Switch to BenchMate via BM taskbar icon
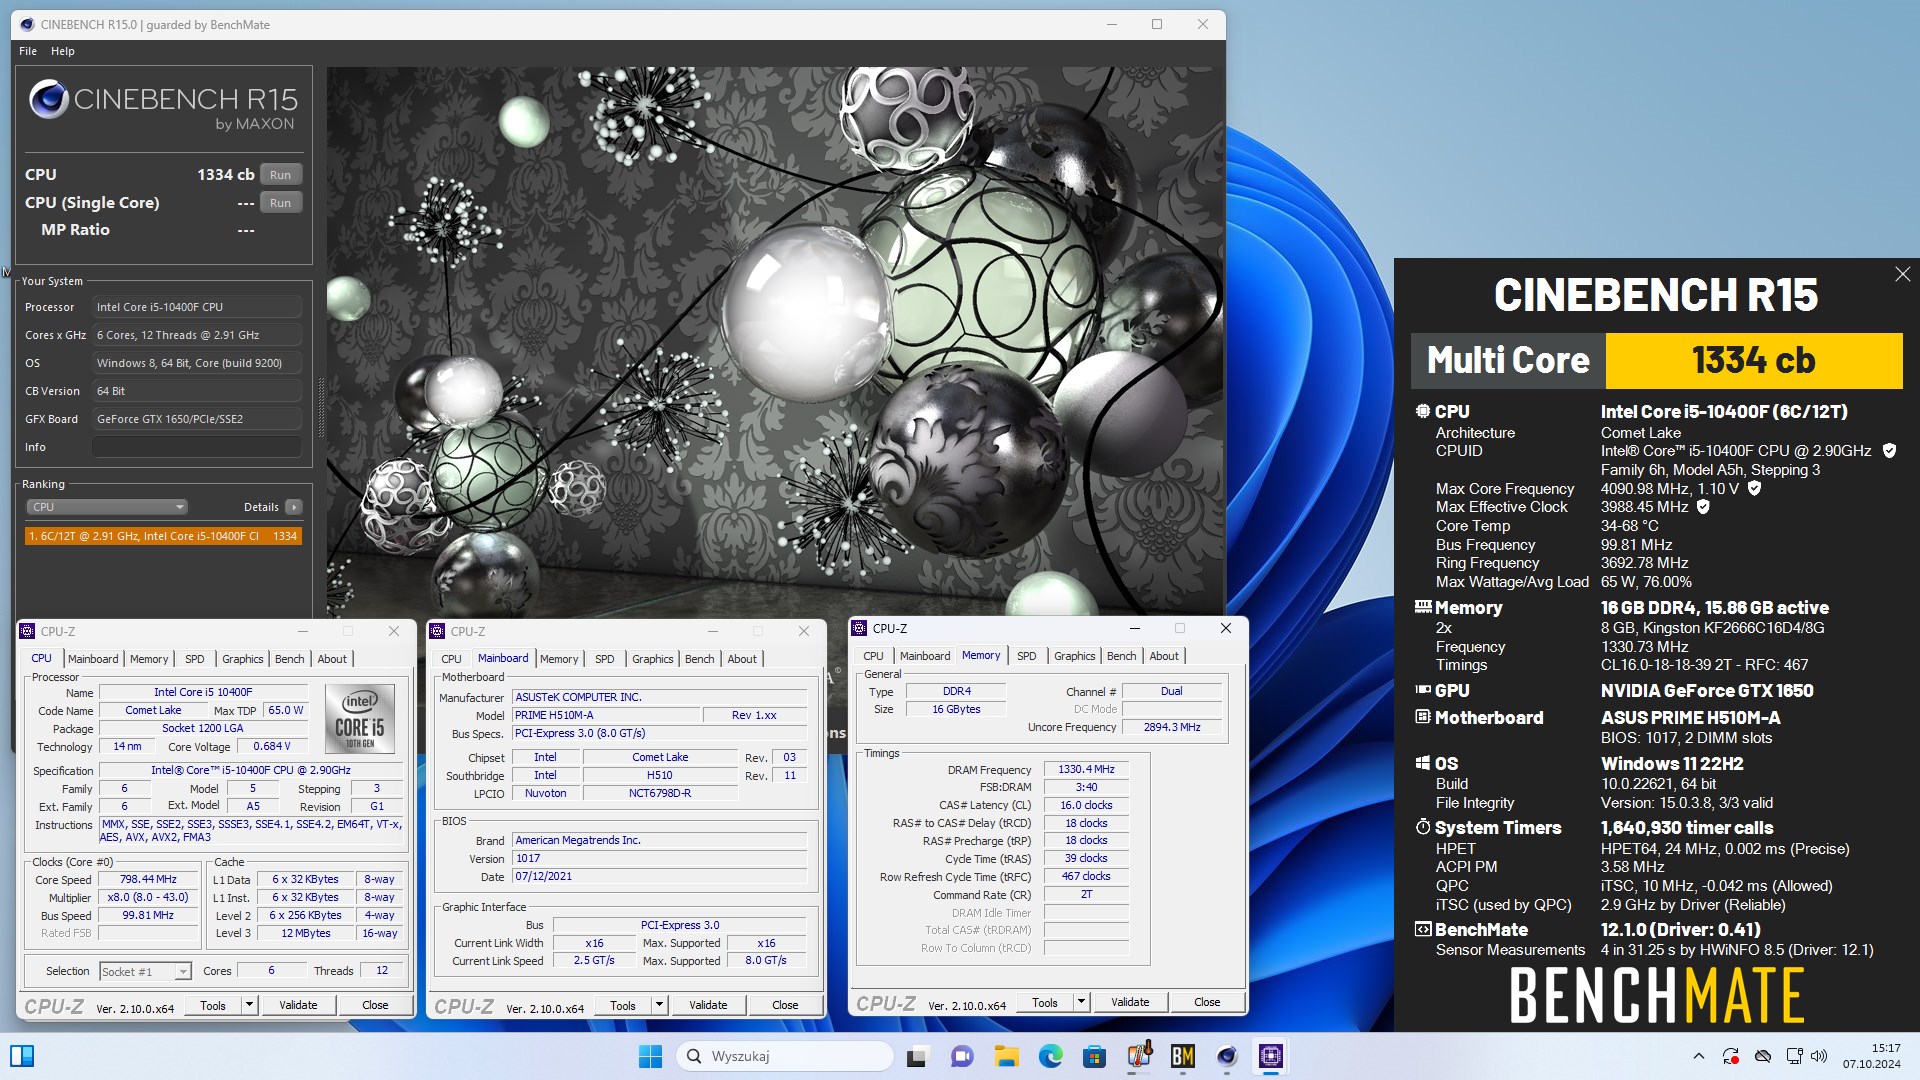1920x1080 pixels. coord(1183,1056)
